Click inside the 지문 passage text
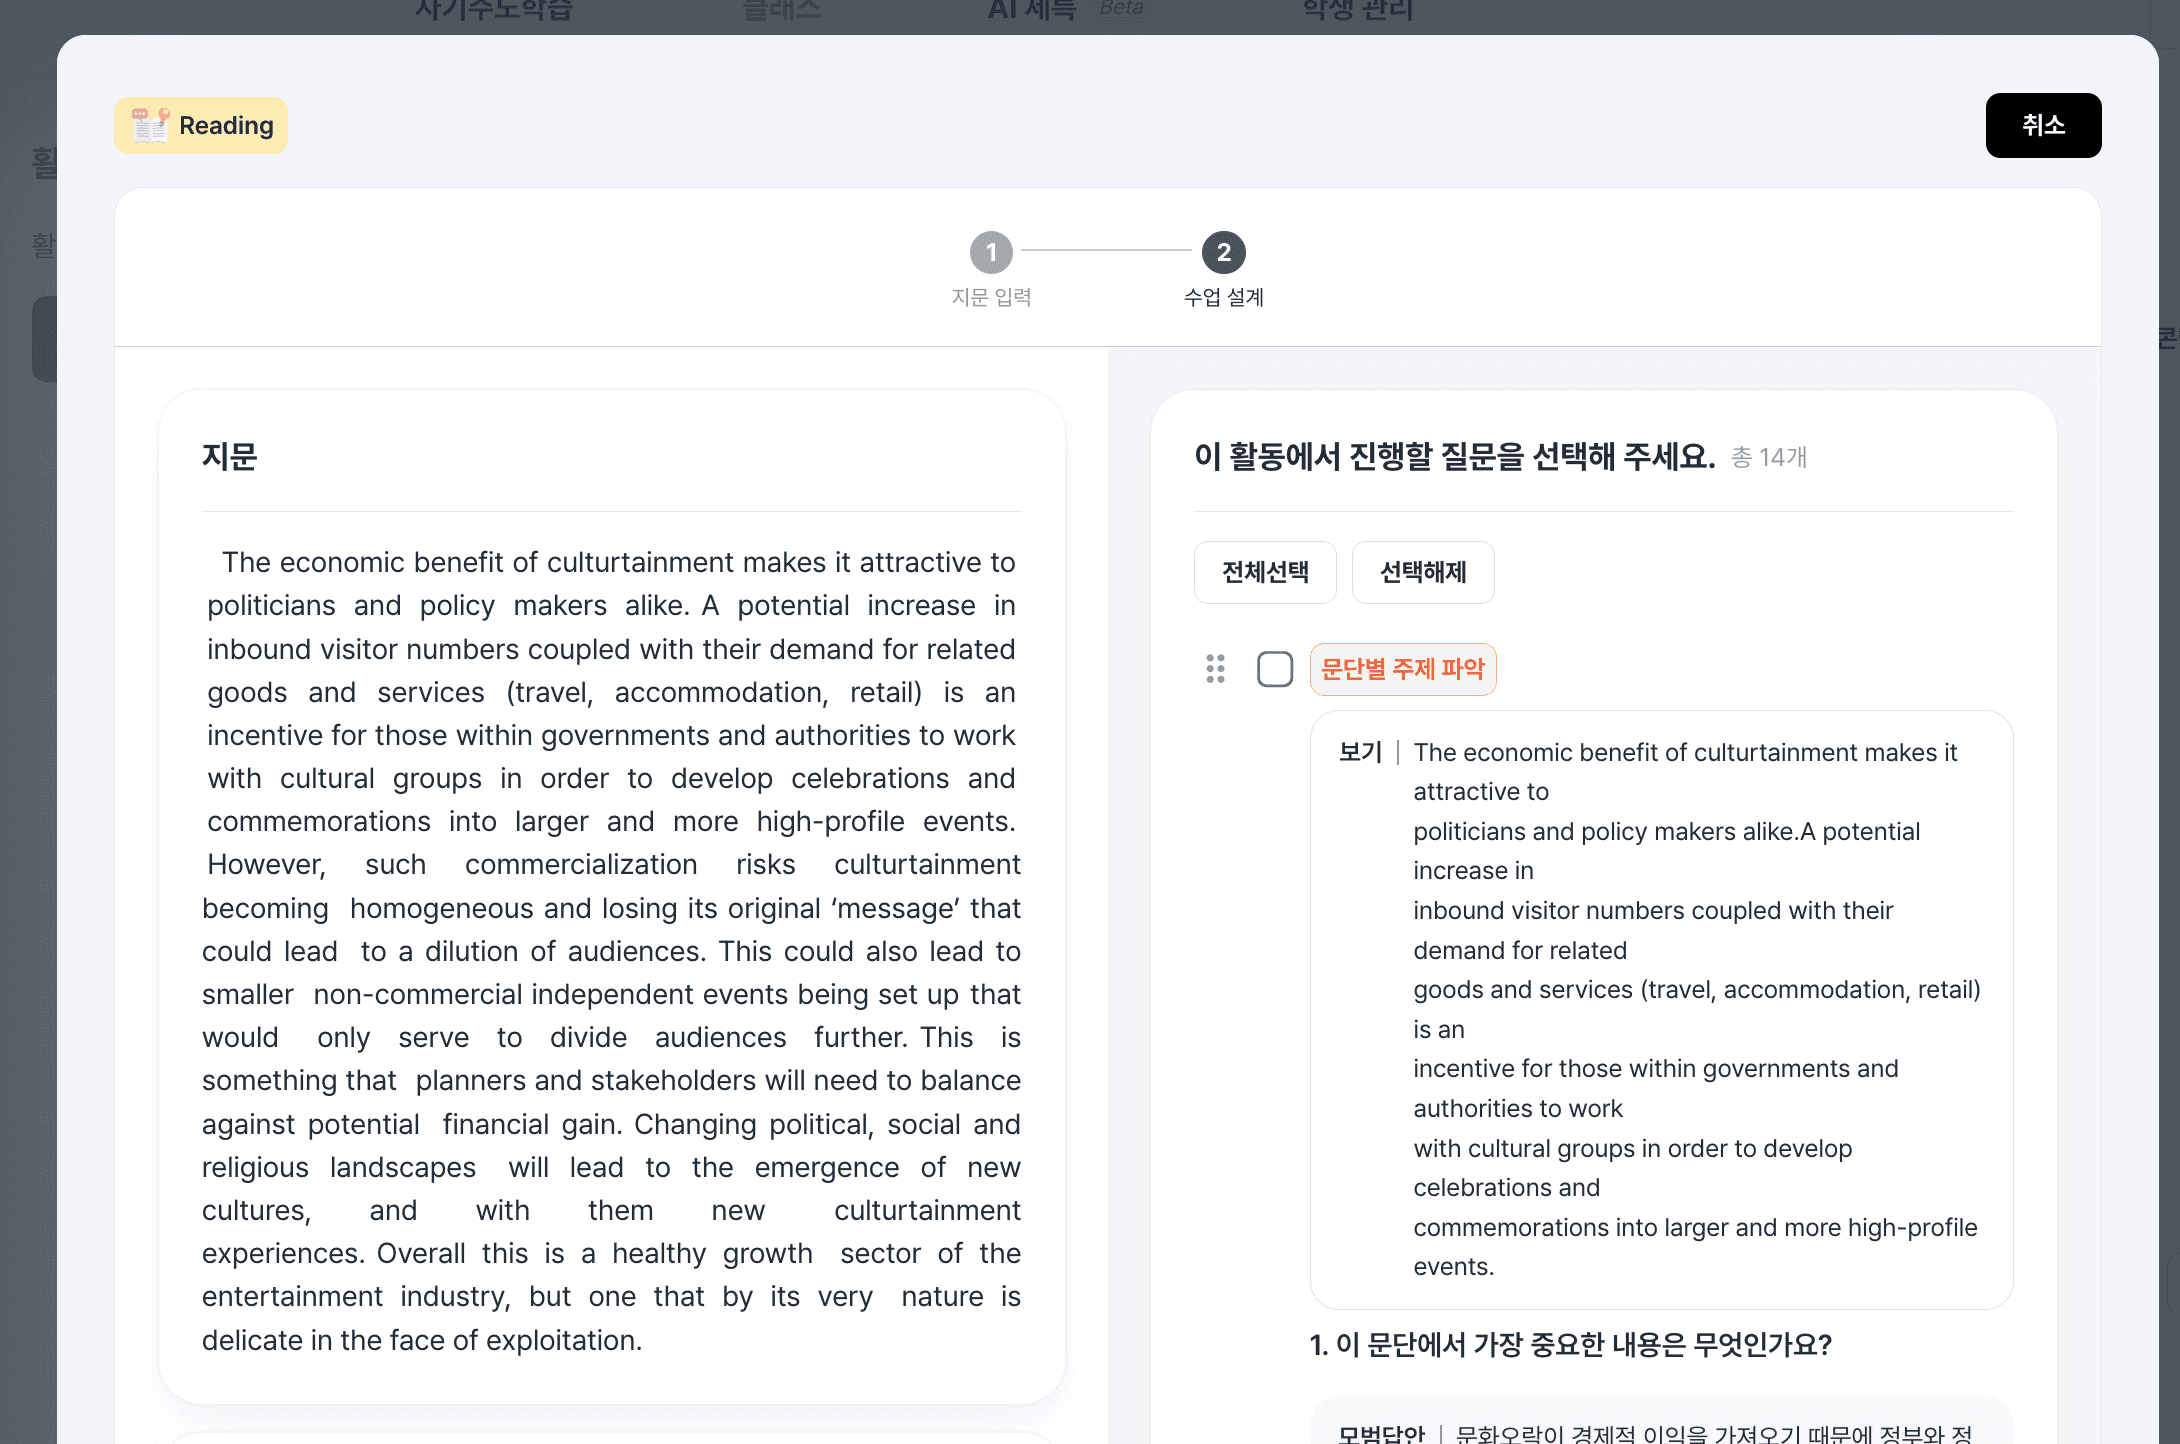Image resolution: width=2180 pixels, height=1444 pixels. 611,950
